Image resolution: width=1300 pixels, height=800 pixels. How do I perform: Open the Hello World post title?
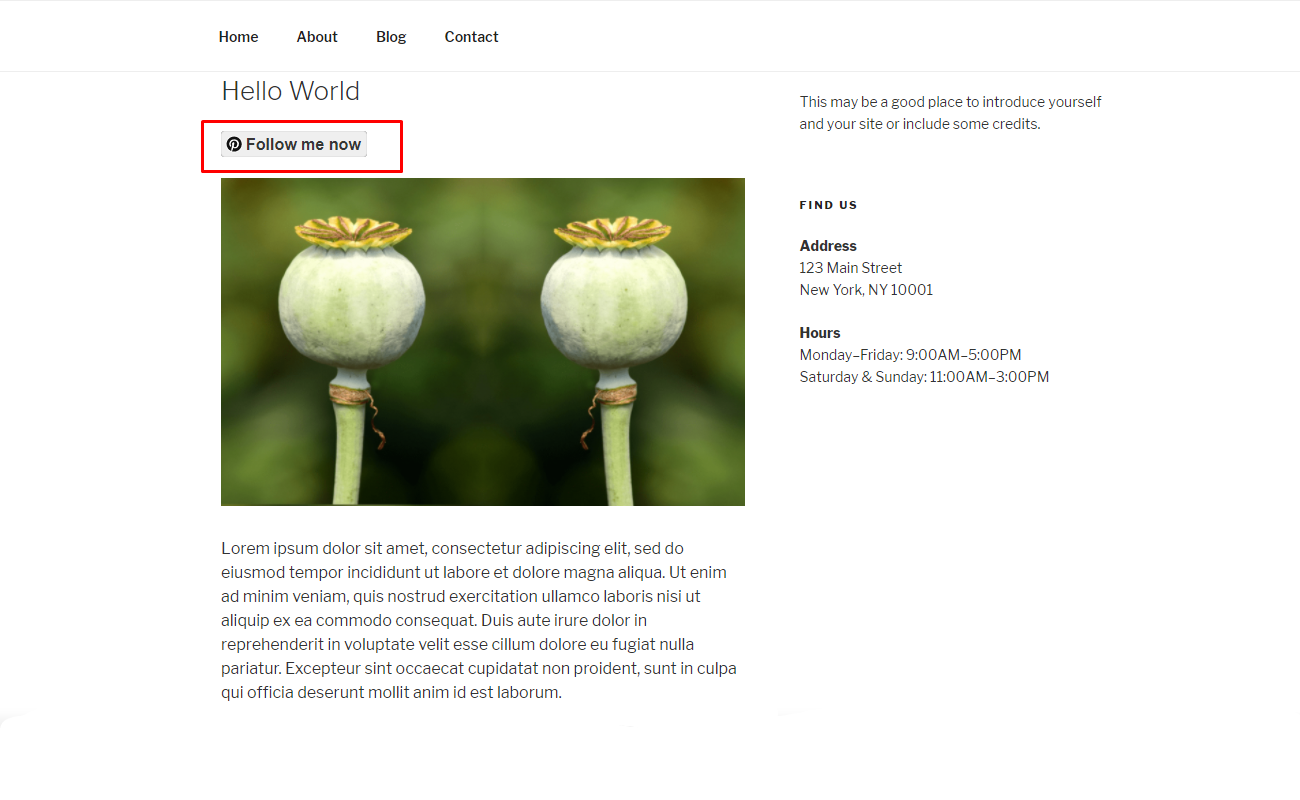coord(290,91)
